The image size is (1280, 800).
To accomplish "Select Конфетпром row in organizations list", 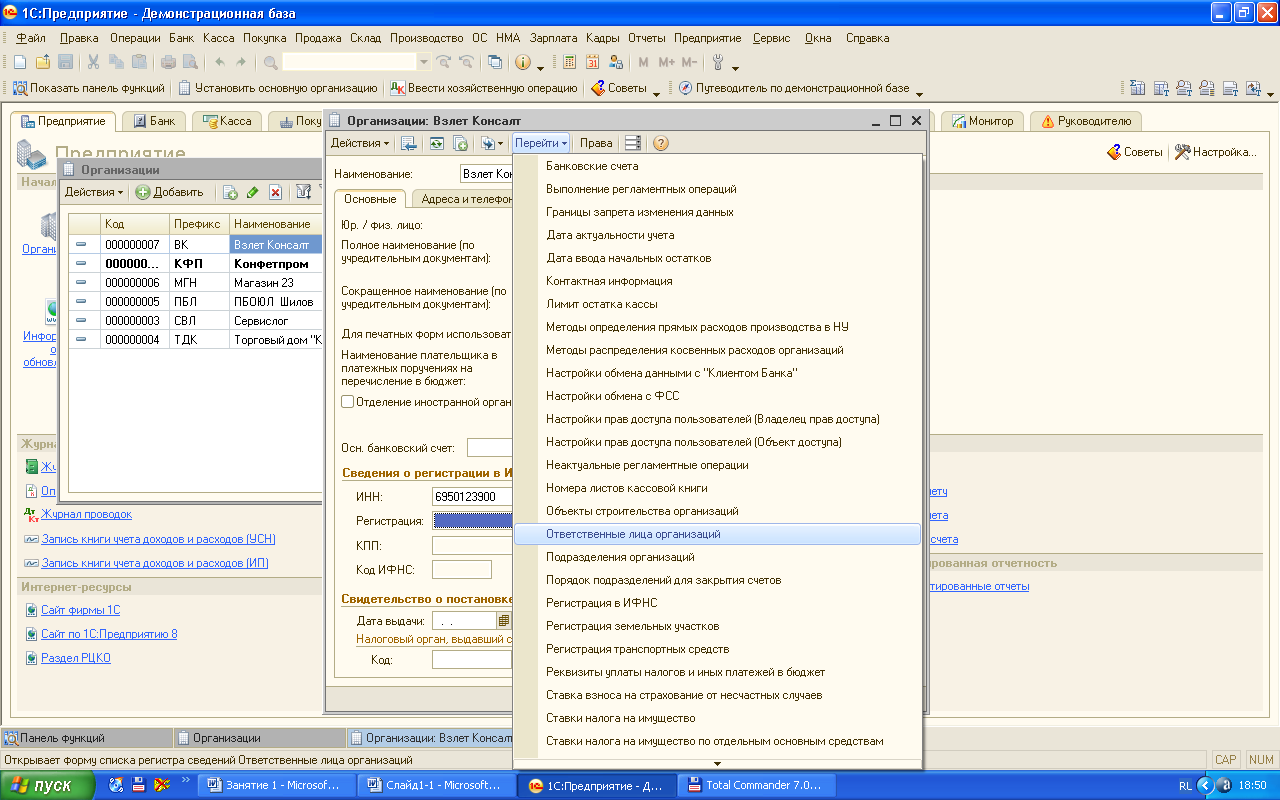I will click(x=195, y=264).
